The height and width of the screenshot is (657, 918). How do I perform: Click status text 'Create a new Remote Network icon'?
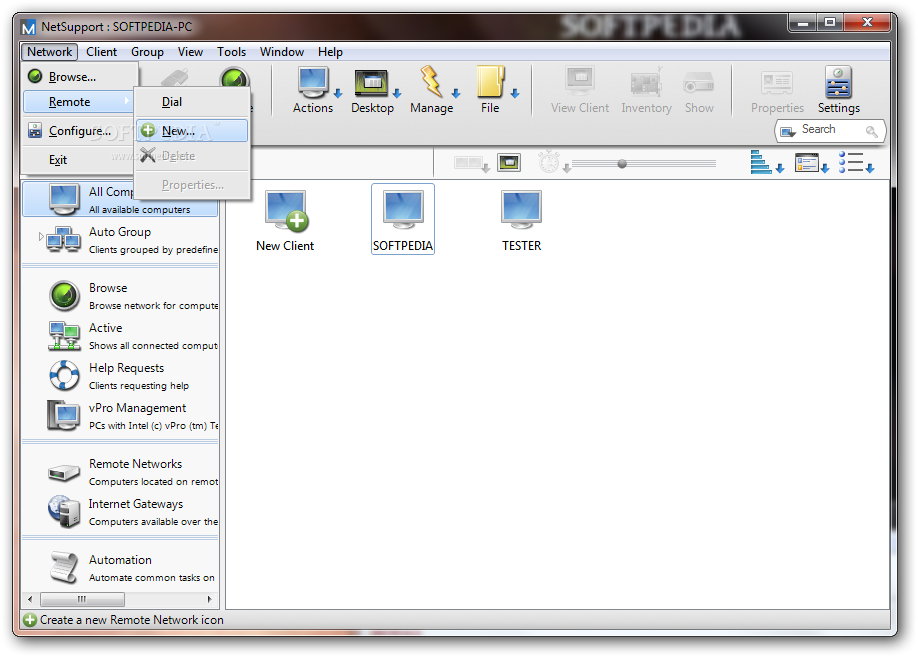132,620
